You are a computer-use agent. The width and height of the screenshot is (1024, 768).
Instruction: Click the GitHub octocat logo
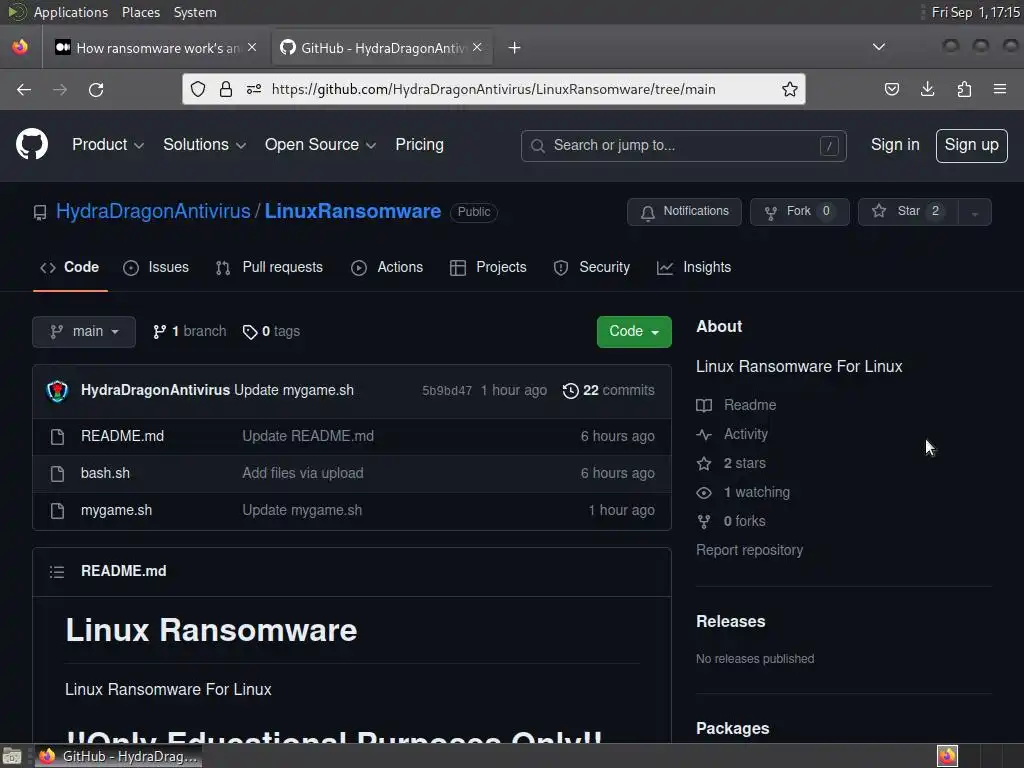32,144
